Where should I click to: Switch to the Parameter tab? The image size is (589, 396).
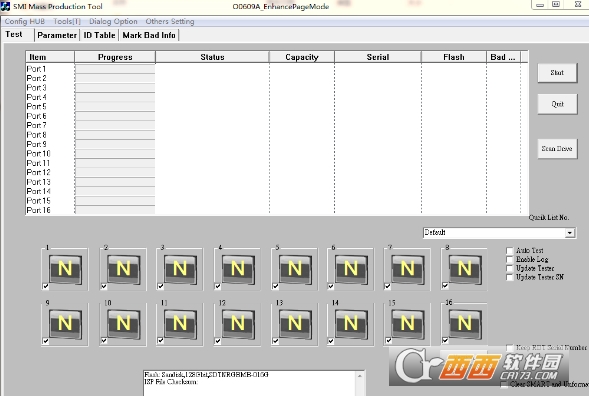click(57, 35)
